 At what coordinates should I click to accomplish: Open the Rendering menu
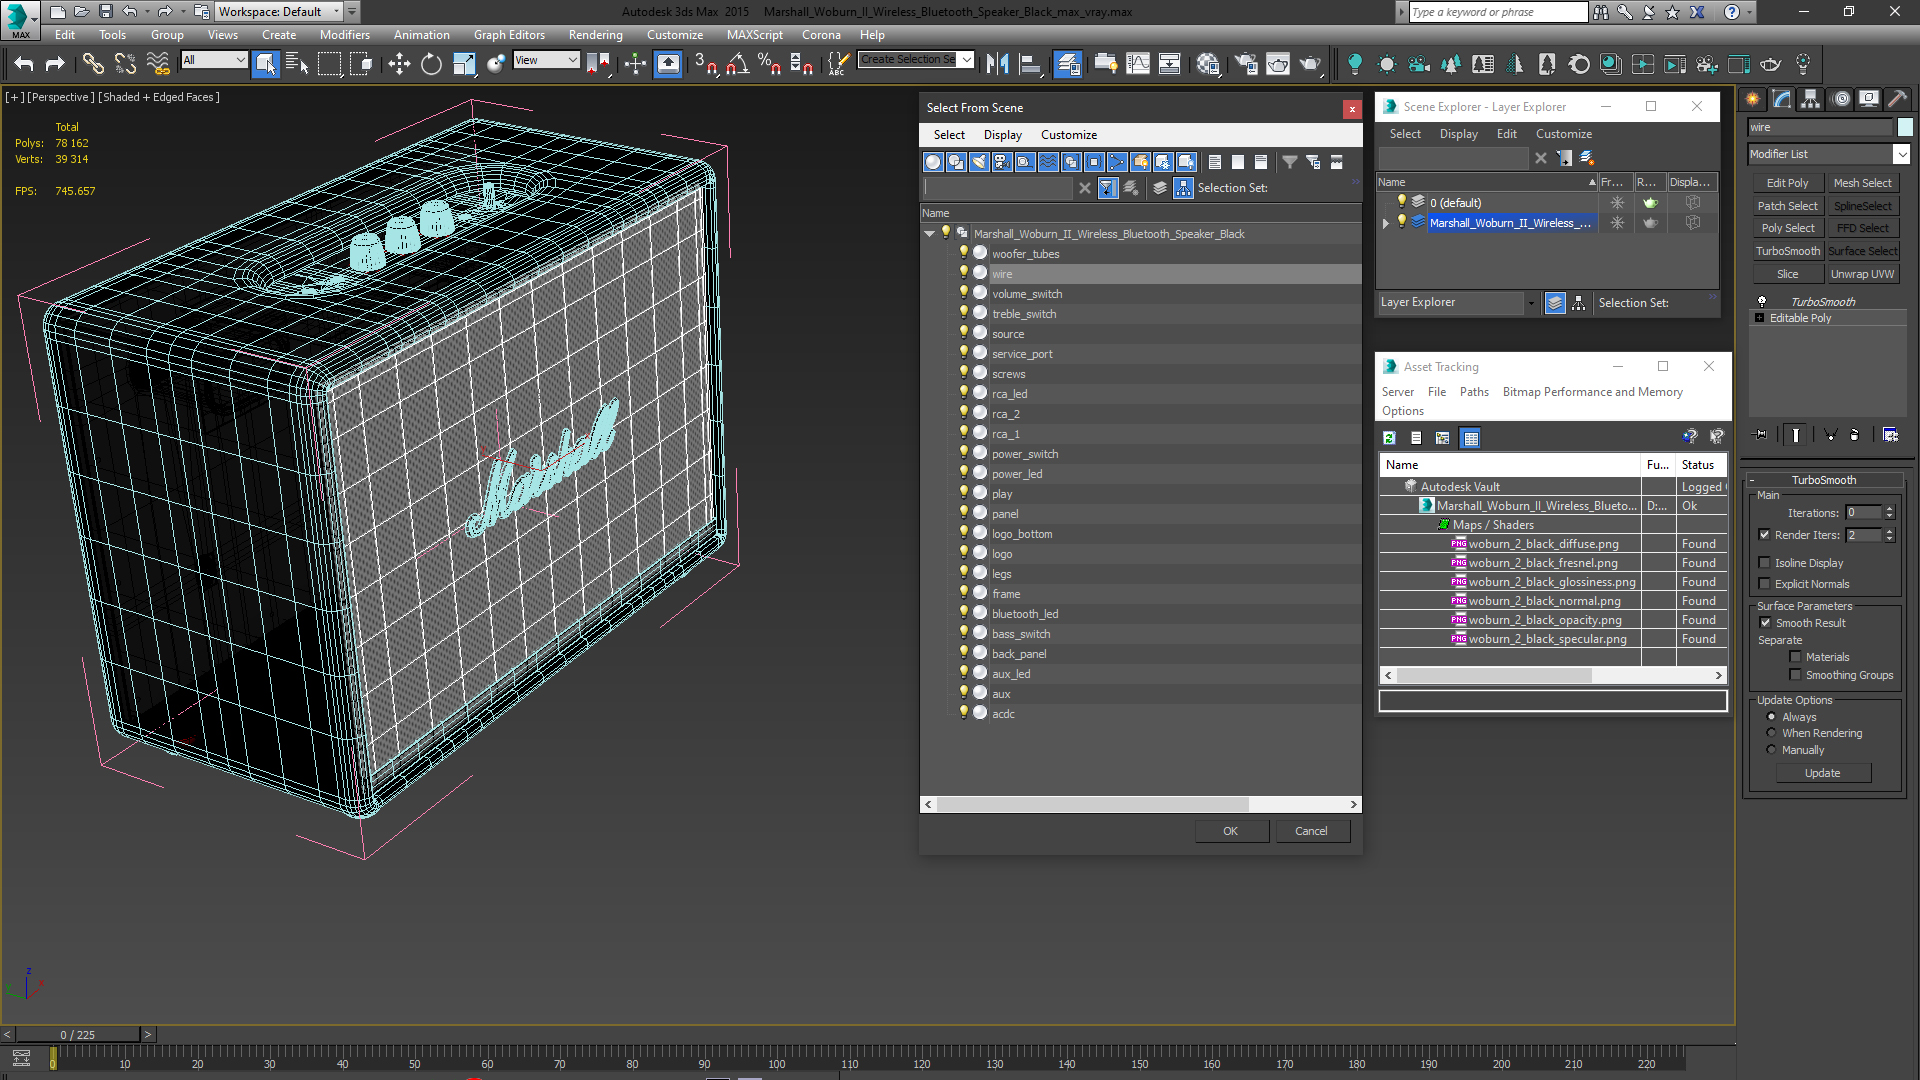(x=595, y=35)
